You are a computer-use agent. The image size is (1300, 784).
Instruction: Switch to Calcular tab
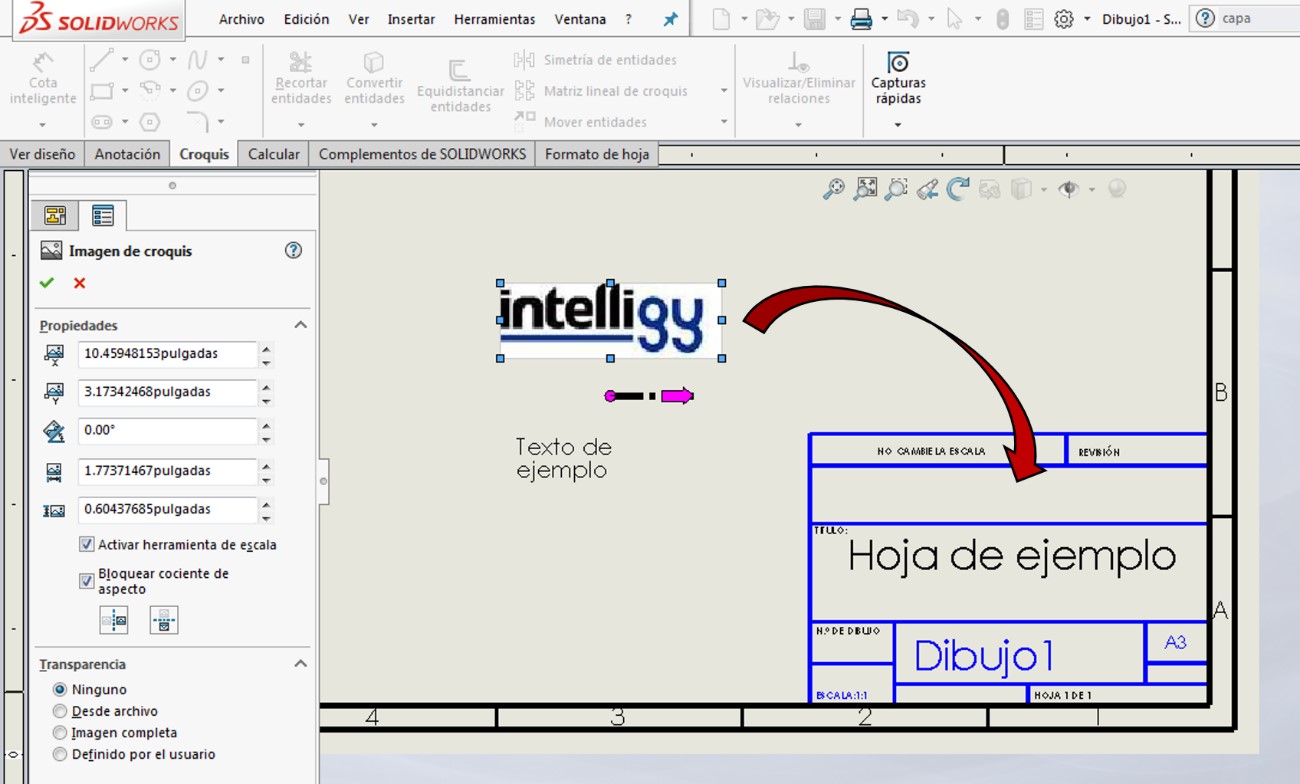pos(273,154)
